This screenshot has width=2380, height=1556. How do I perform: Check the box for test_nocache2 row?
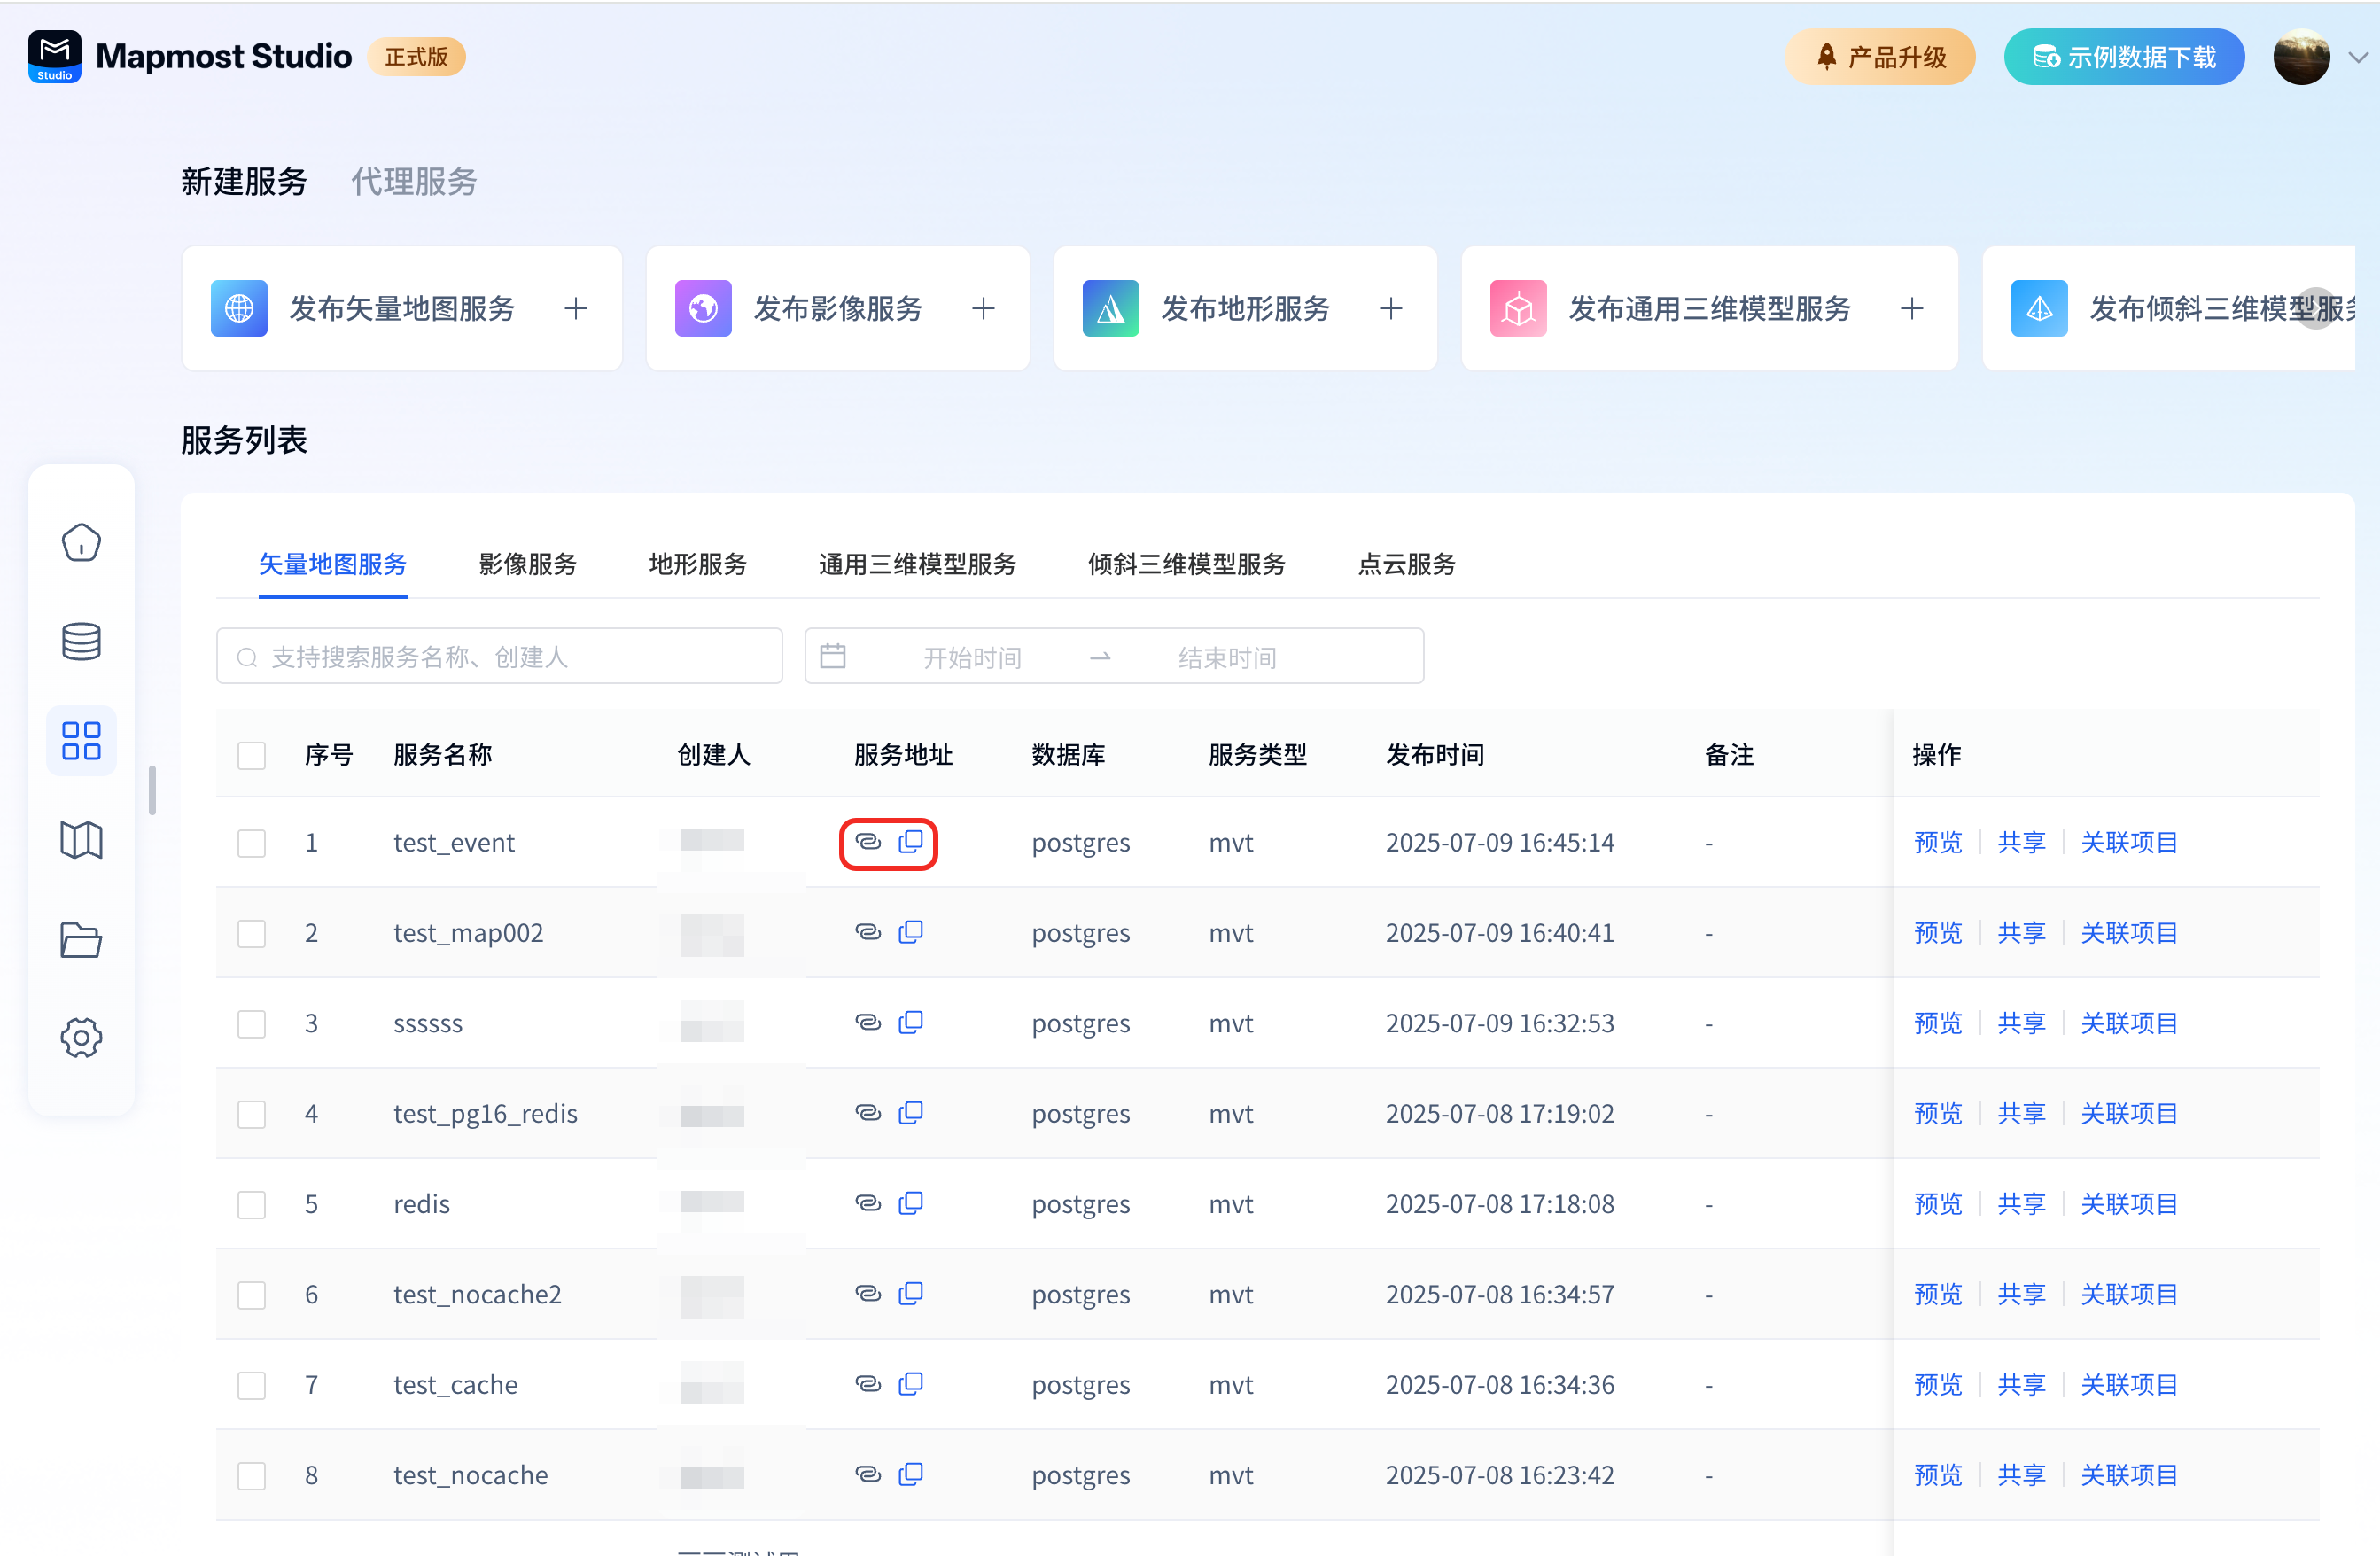click(x=252, y=1295)
